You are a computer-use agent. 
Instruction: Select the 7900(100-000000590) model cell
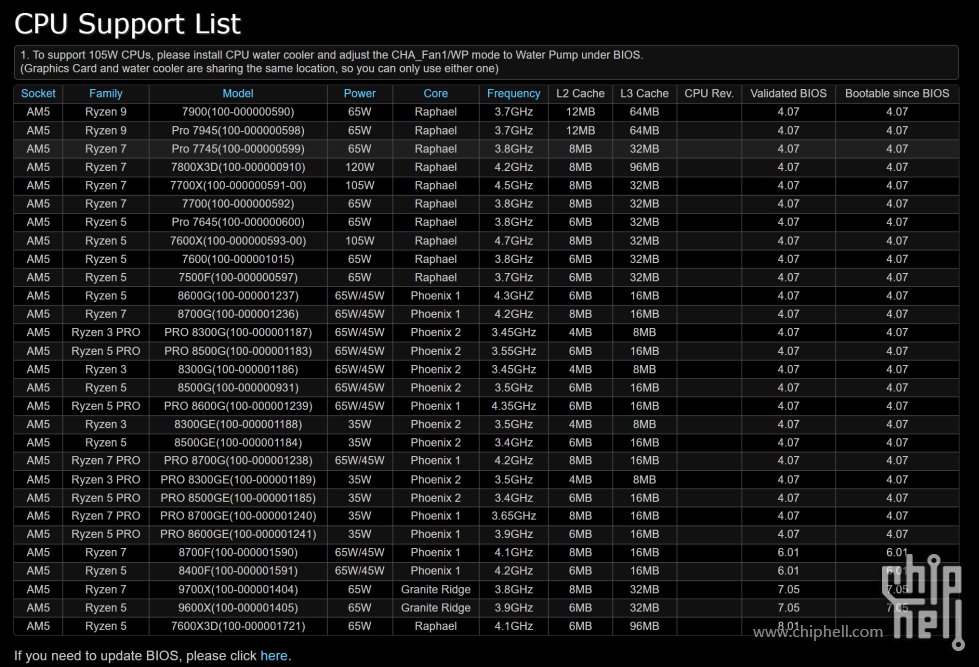pyautogui.click(x=238, y=112)
